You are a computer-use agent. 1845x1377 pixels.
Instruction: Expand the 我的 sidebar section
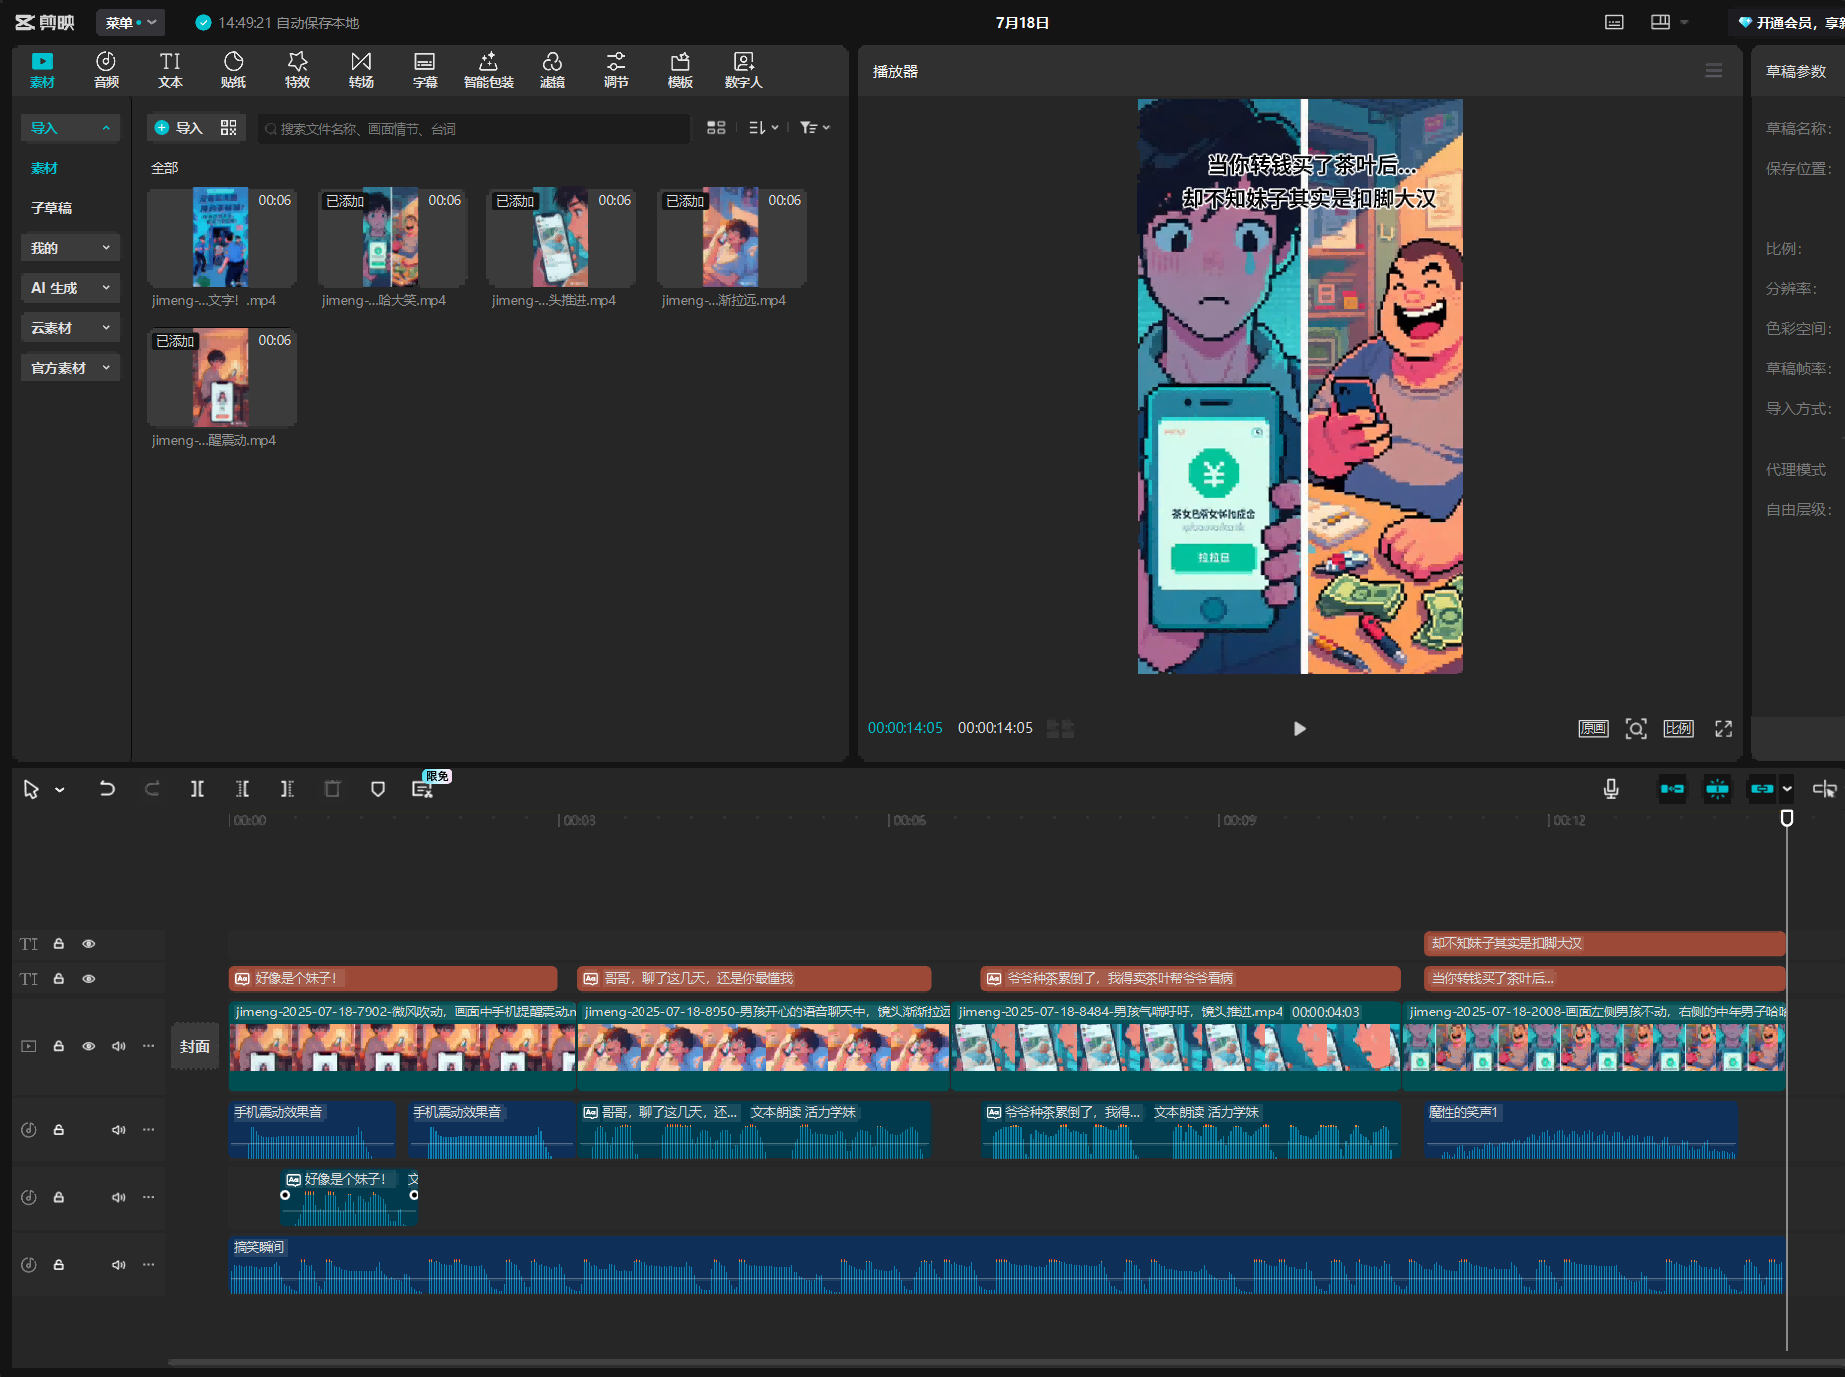pyautogui.click(x=70, y=248)
